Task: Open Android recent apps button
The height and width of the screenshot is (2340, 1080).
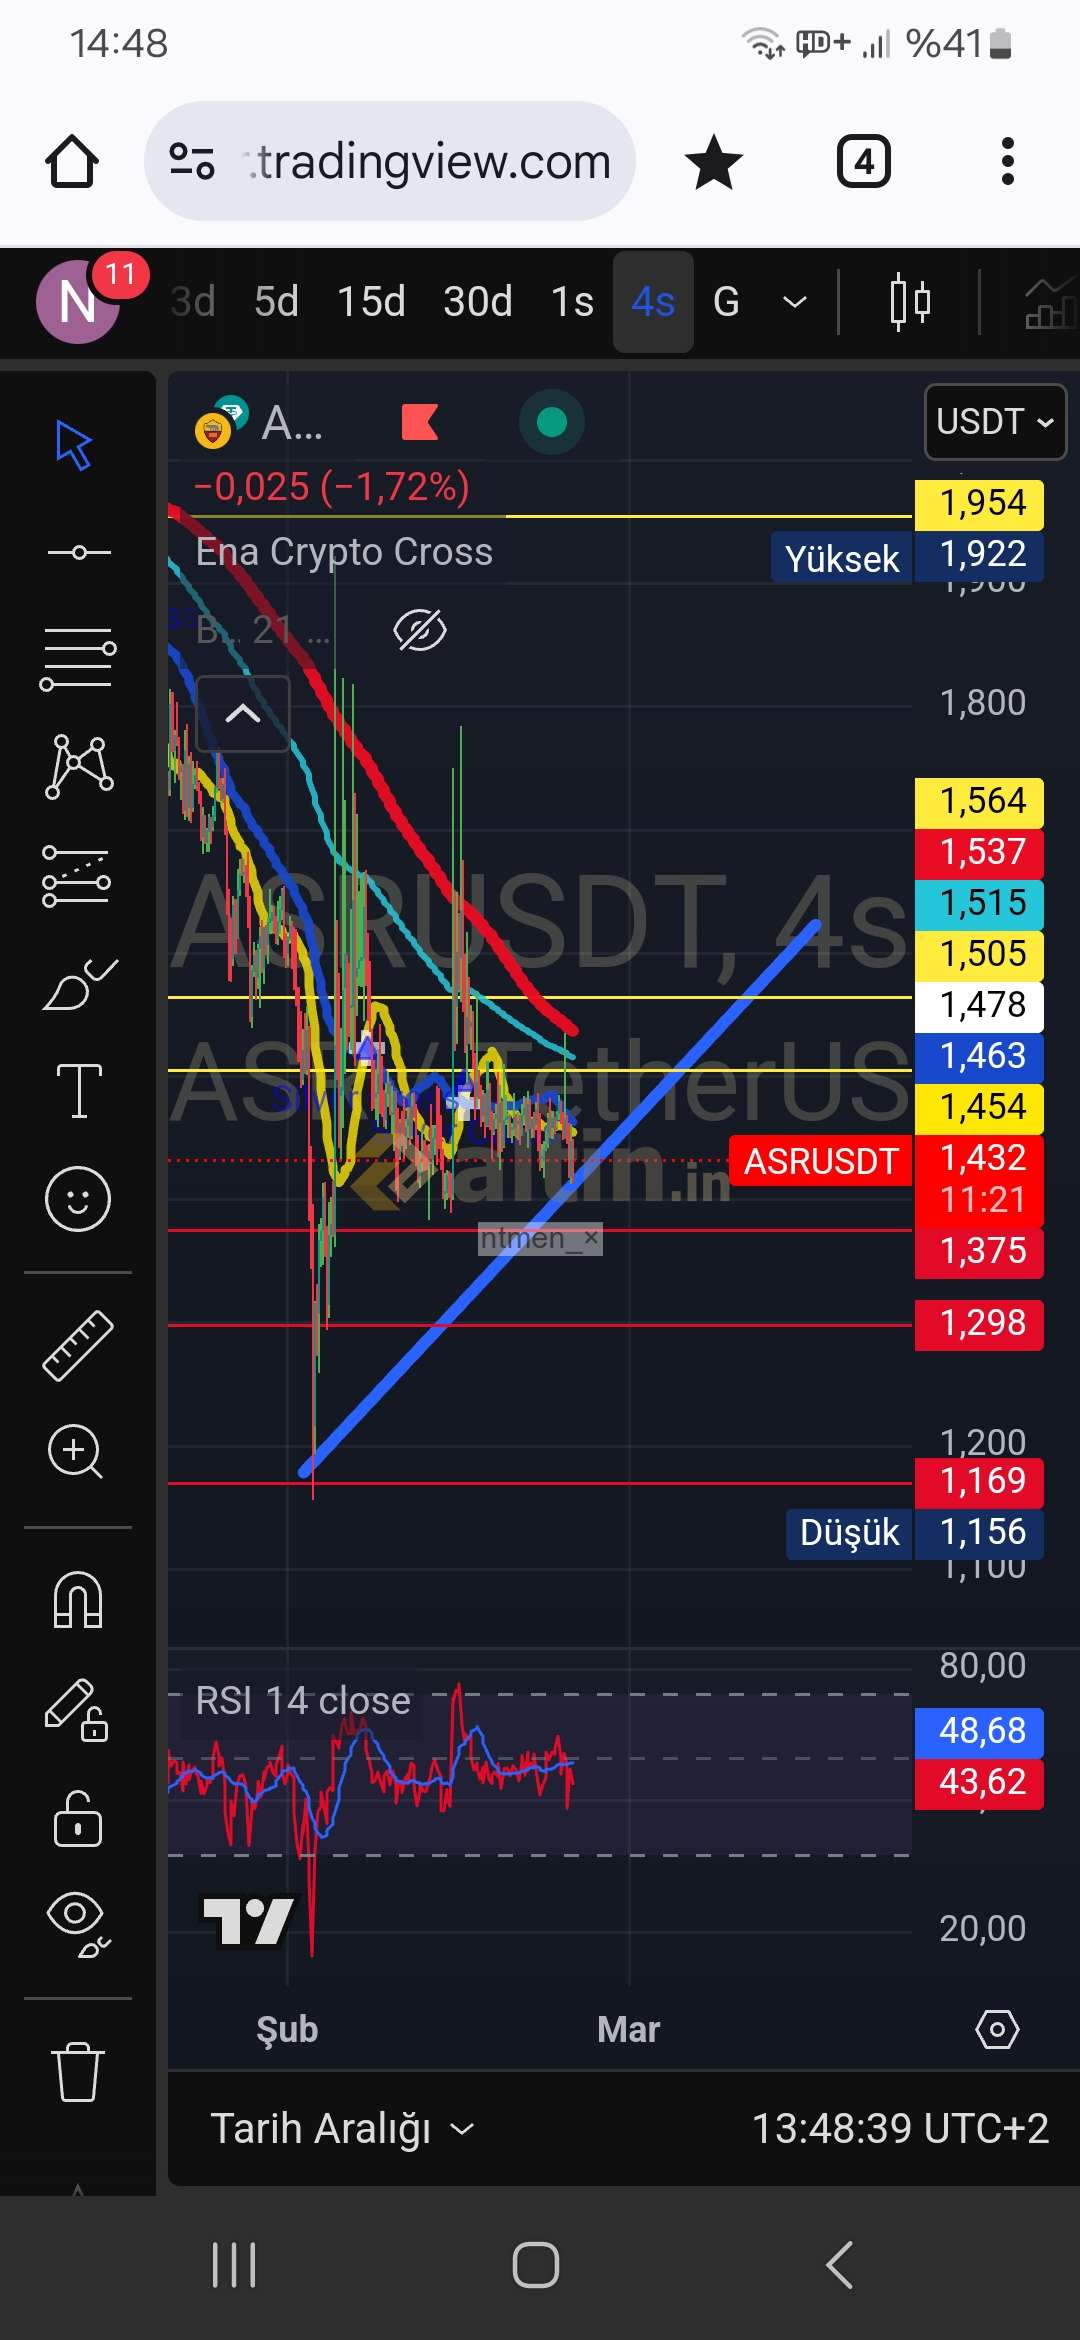Action: pos(234,2264)
